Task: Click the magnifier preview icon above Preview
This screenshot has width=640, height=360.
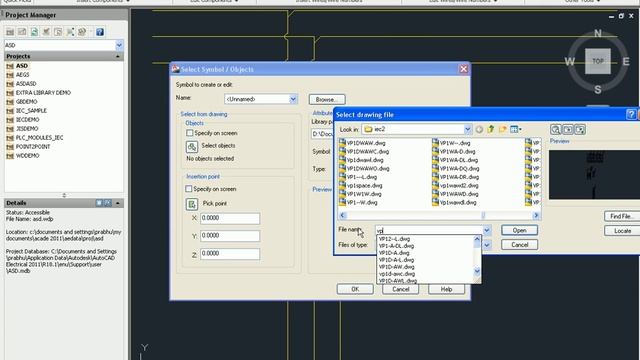Action: [556, 130]
